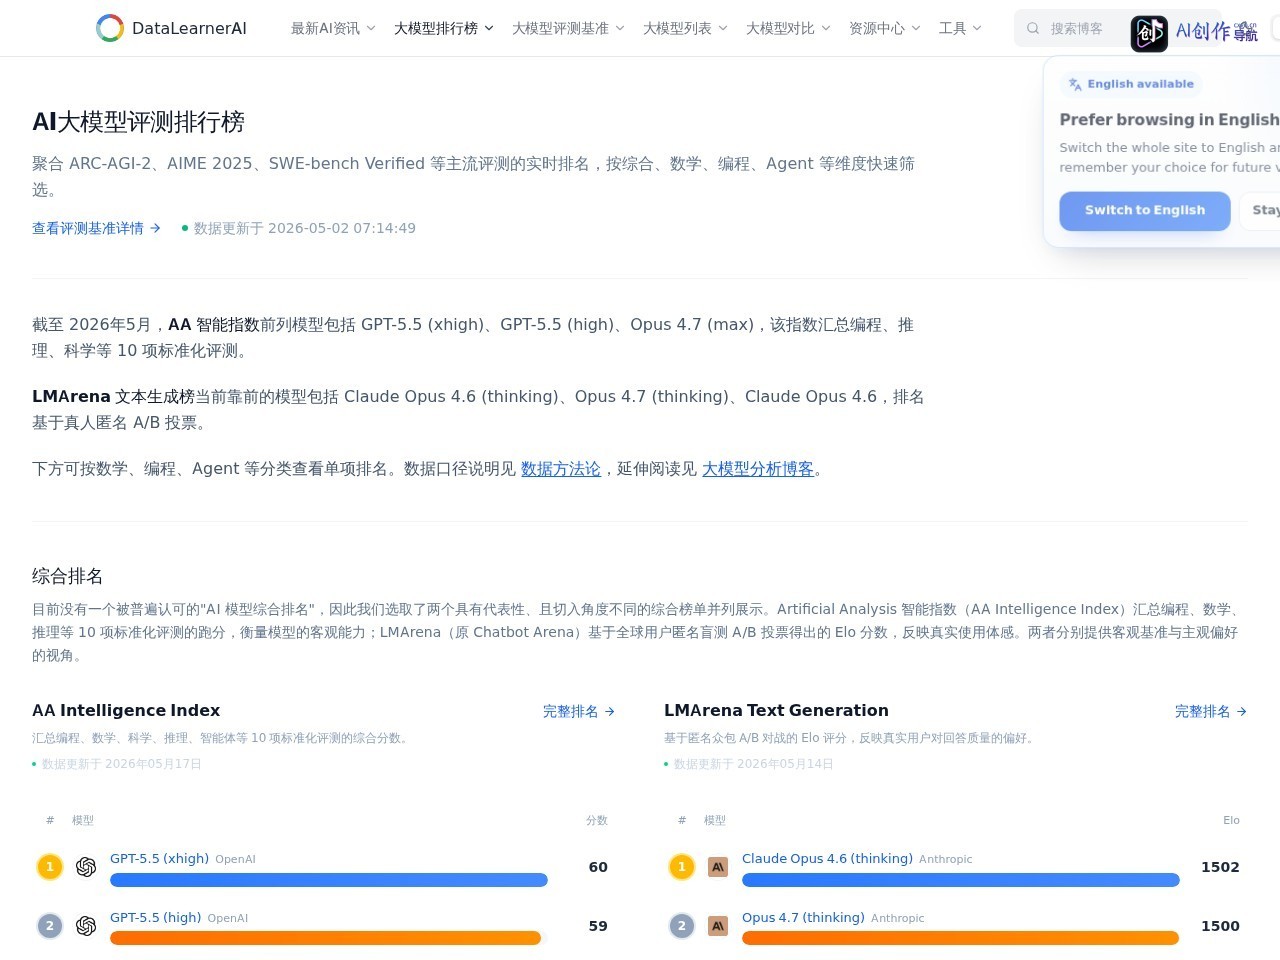The width and height of the screenshot is (1280, 960).
Task: Click the Prefer browsing in English heading
Action: pyautogui.click(x=1169, y=119)
